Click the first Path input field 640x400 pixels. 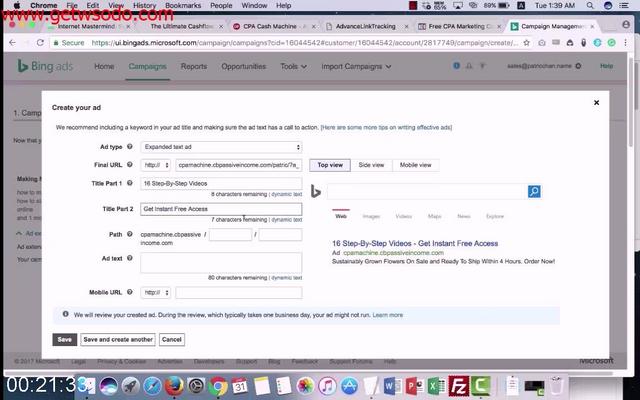tap(230, 234)
